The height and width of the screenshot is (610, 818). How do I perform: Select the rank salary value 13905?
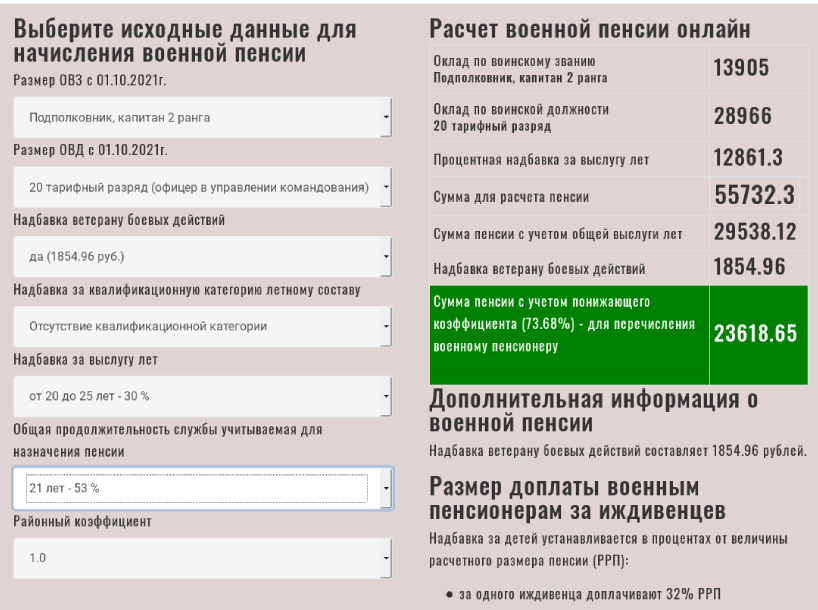tap(741, 68)
